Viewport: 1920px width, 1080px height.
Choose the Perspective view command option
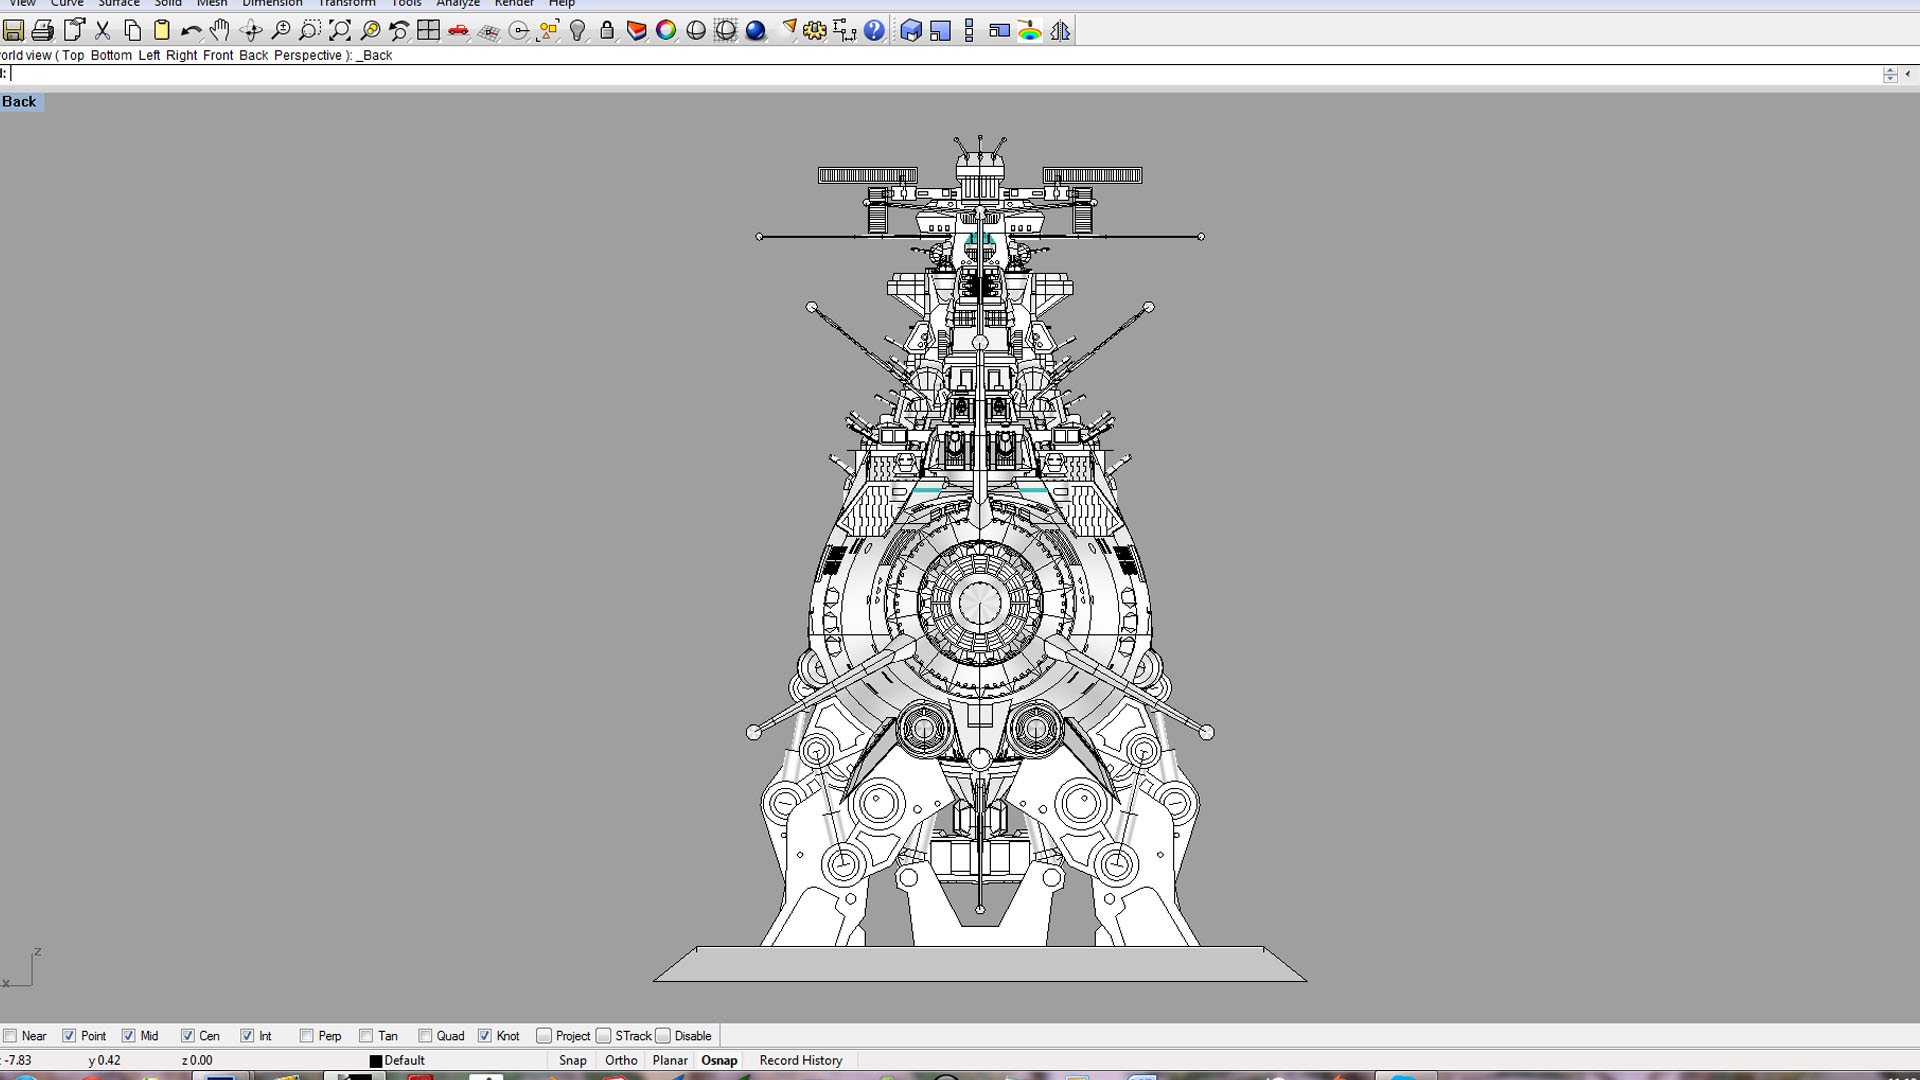click(308, 55)
